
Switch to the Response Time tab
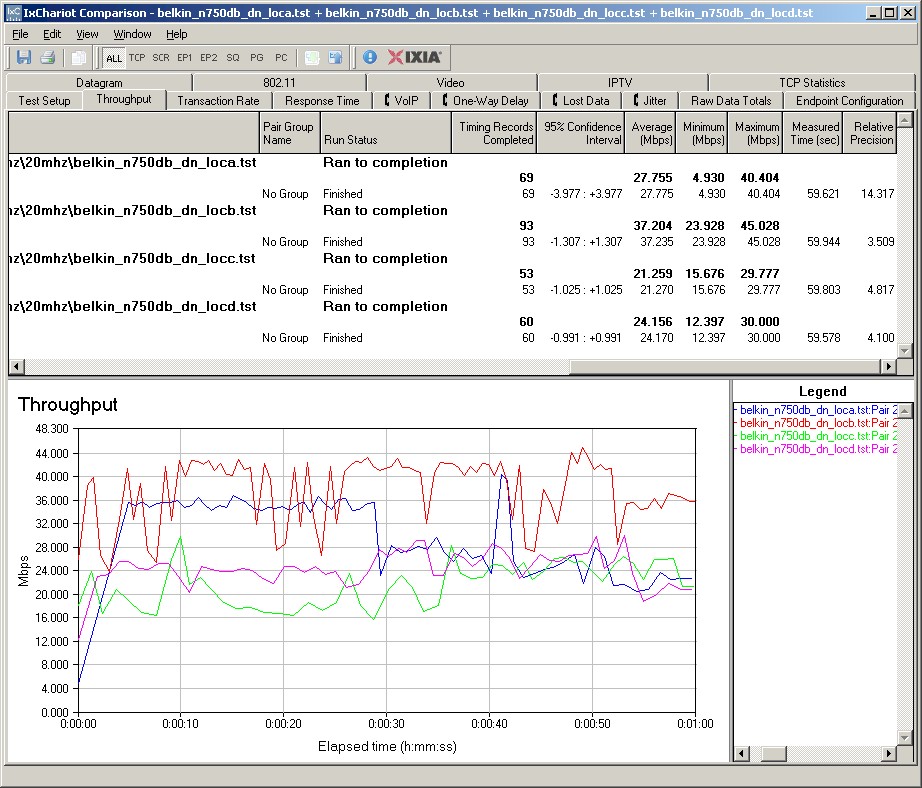pos(322,101)
